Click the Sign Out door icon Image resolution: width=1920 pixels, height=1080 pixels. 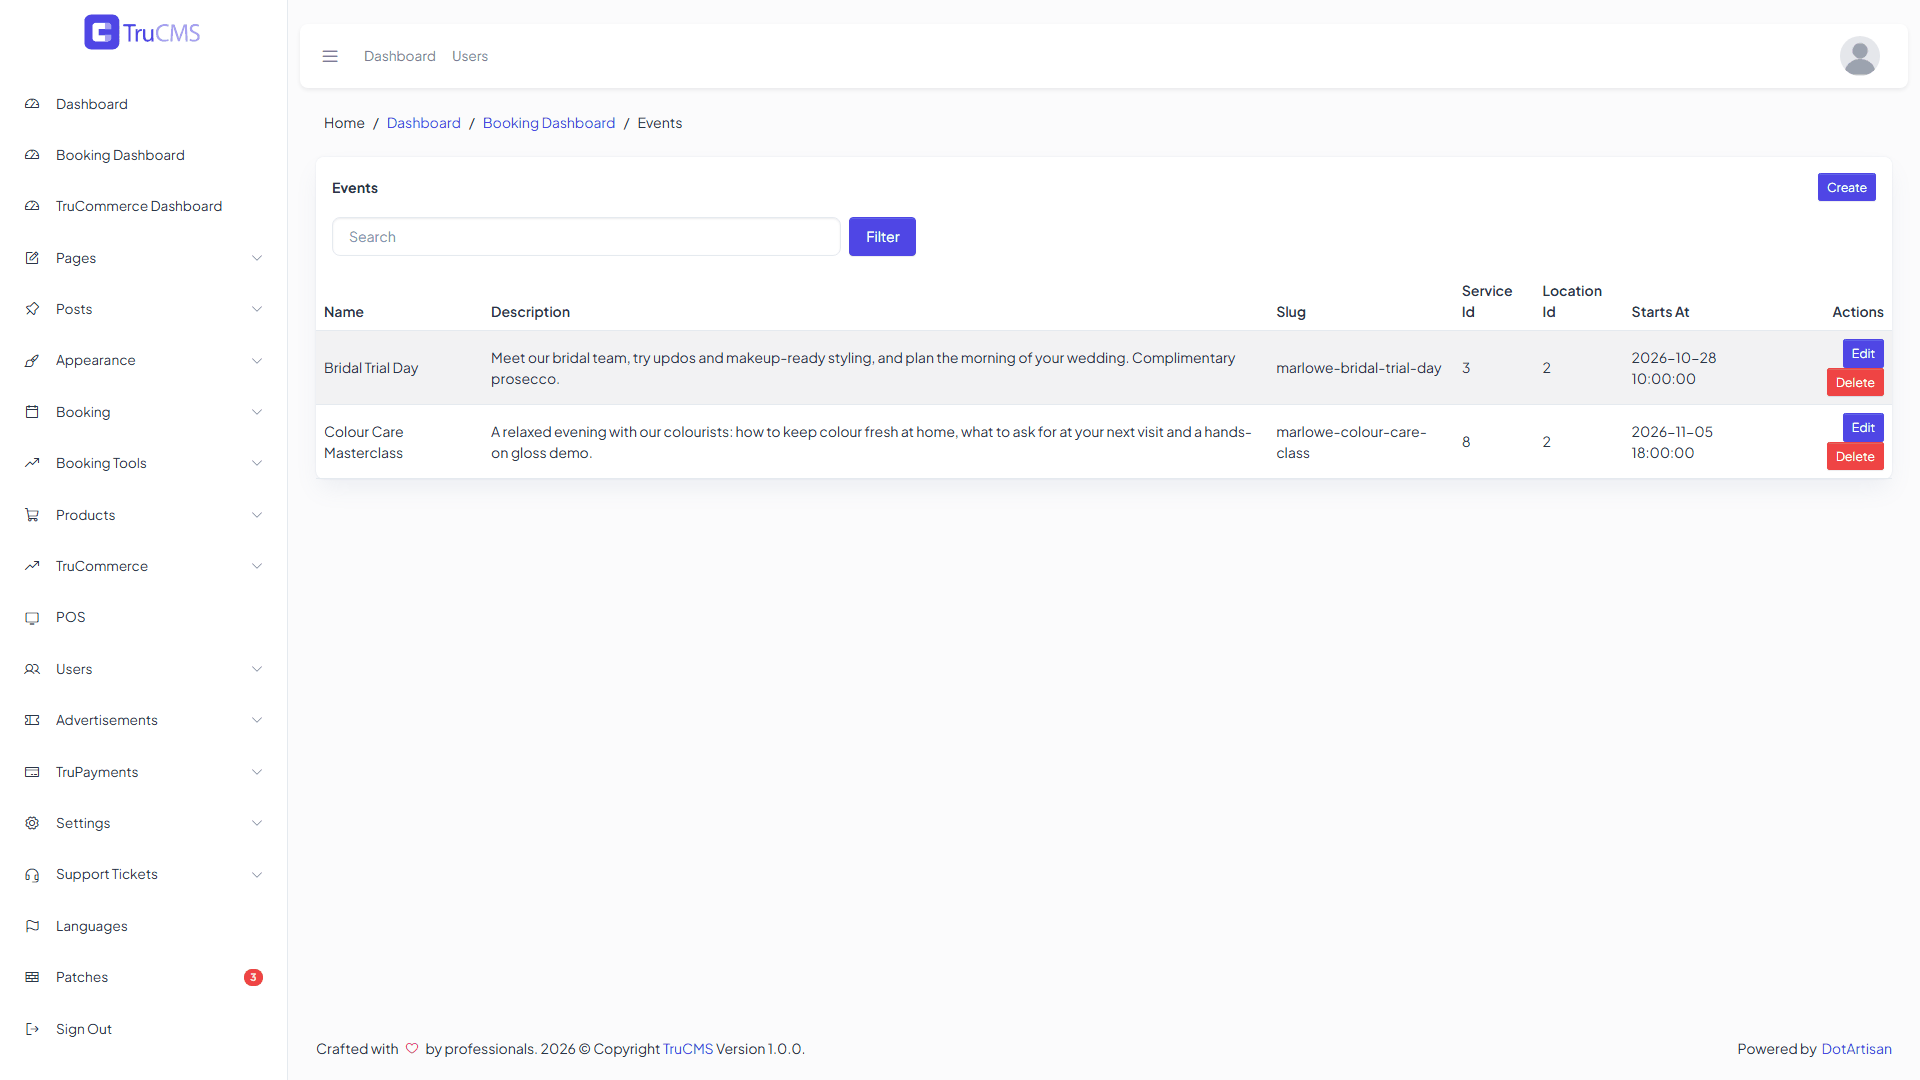point(32,1029)
